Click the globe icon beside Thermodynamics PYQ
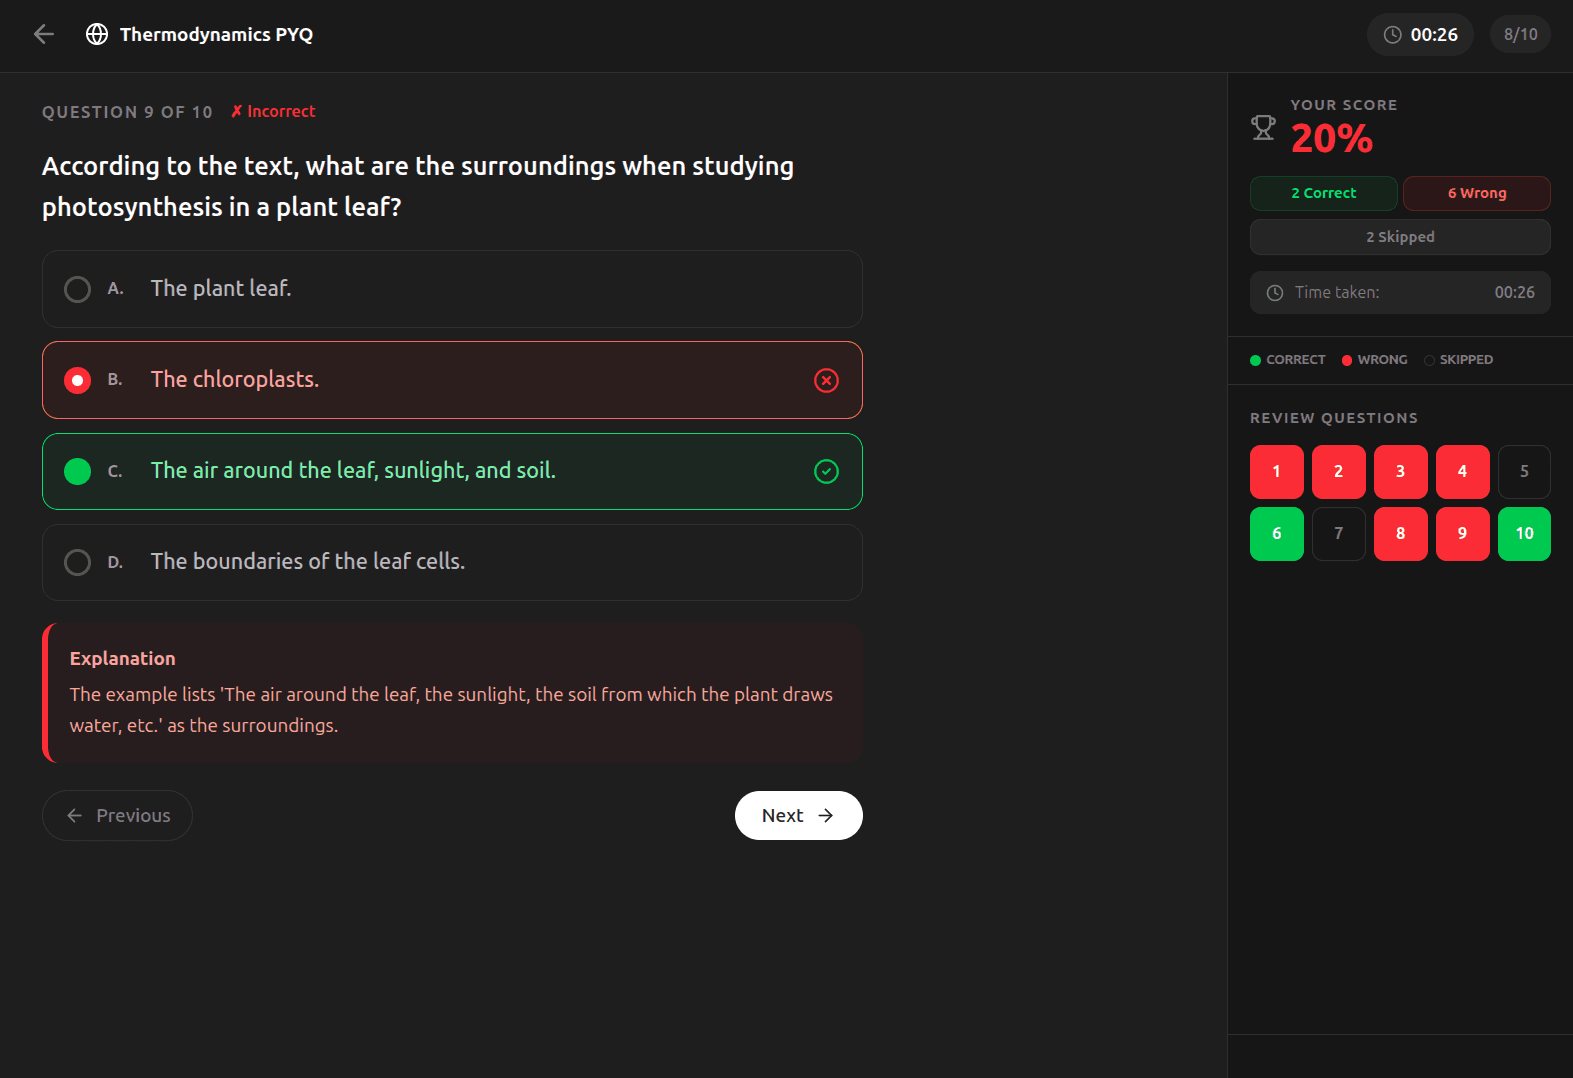 [97, 34]
